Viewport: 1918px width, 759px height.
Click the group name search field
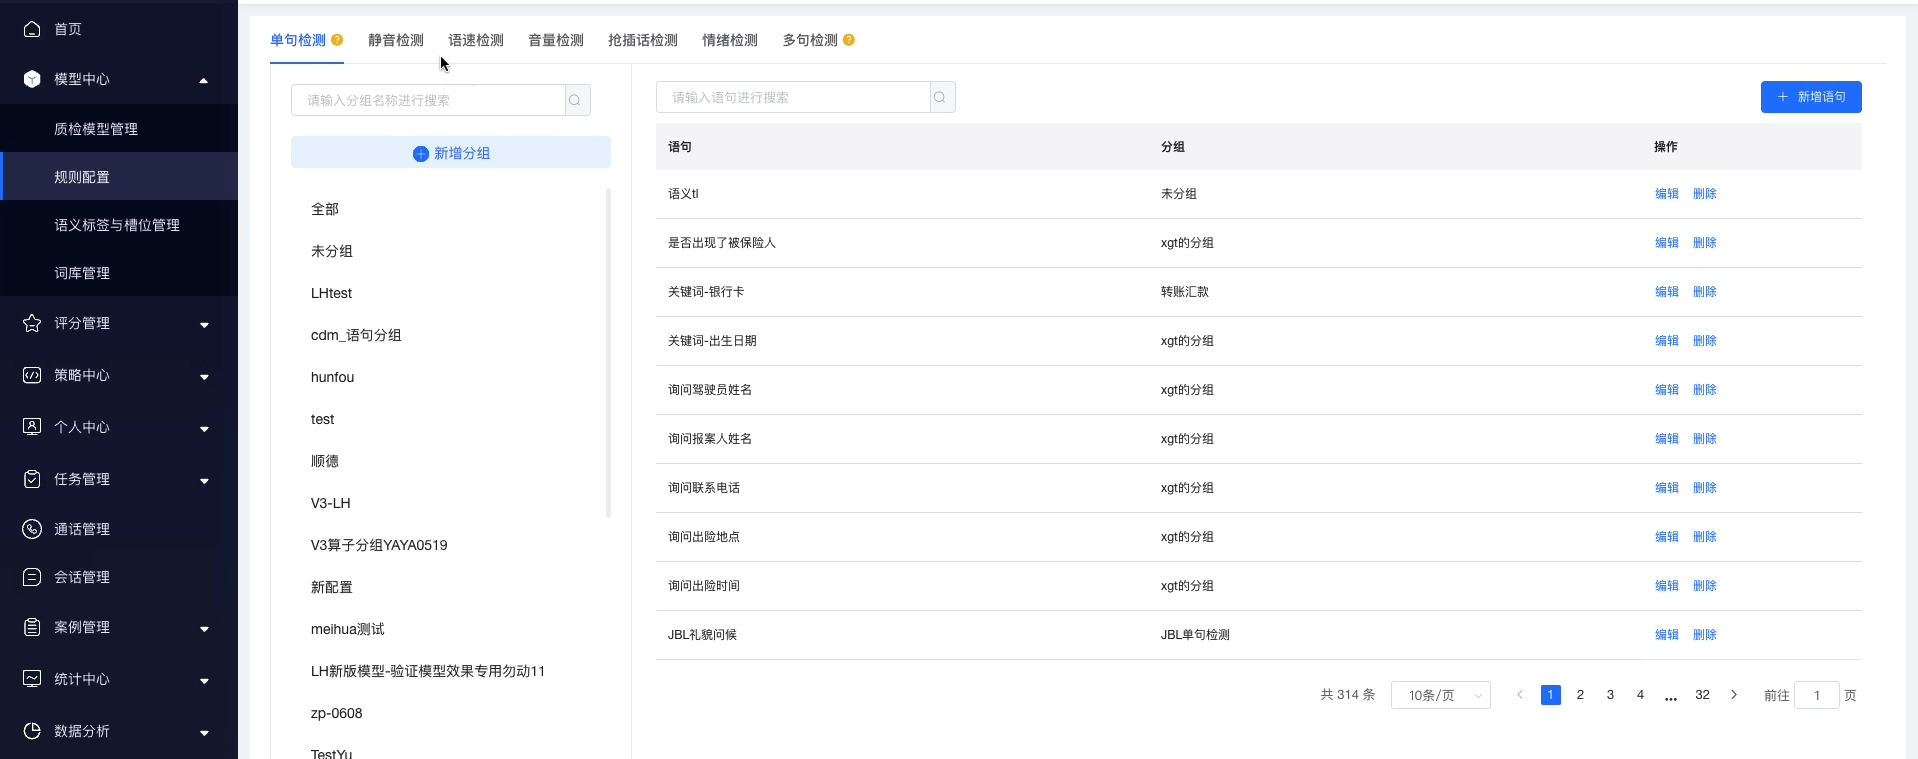click(428, 100)
